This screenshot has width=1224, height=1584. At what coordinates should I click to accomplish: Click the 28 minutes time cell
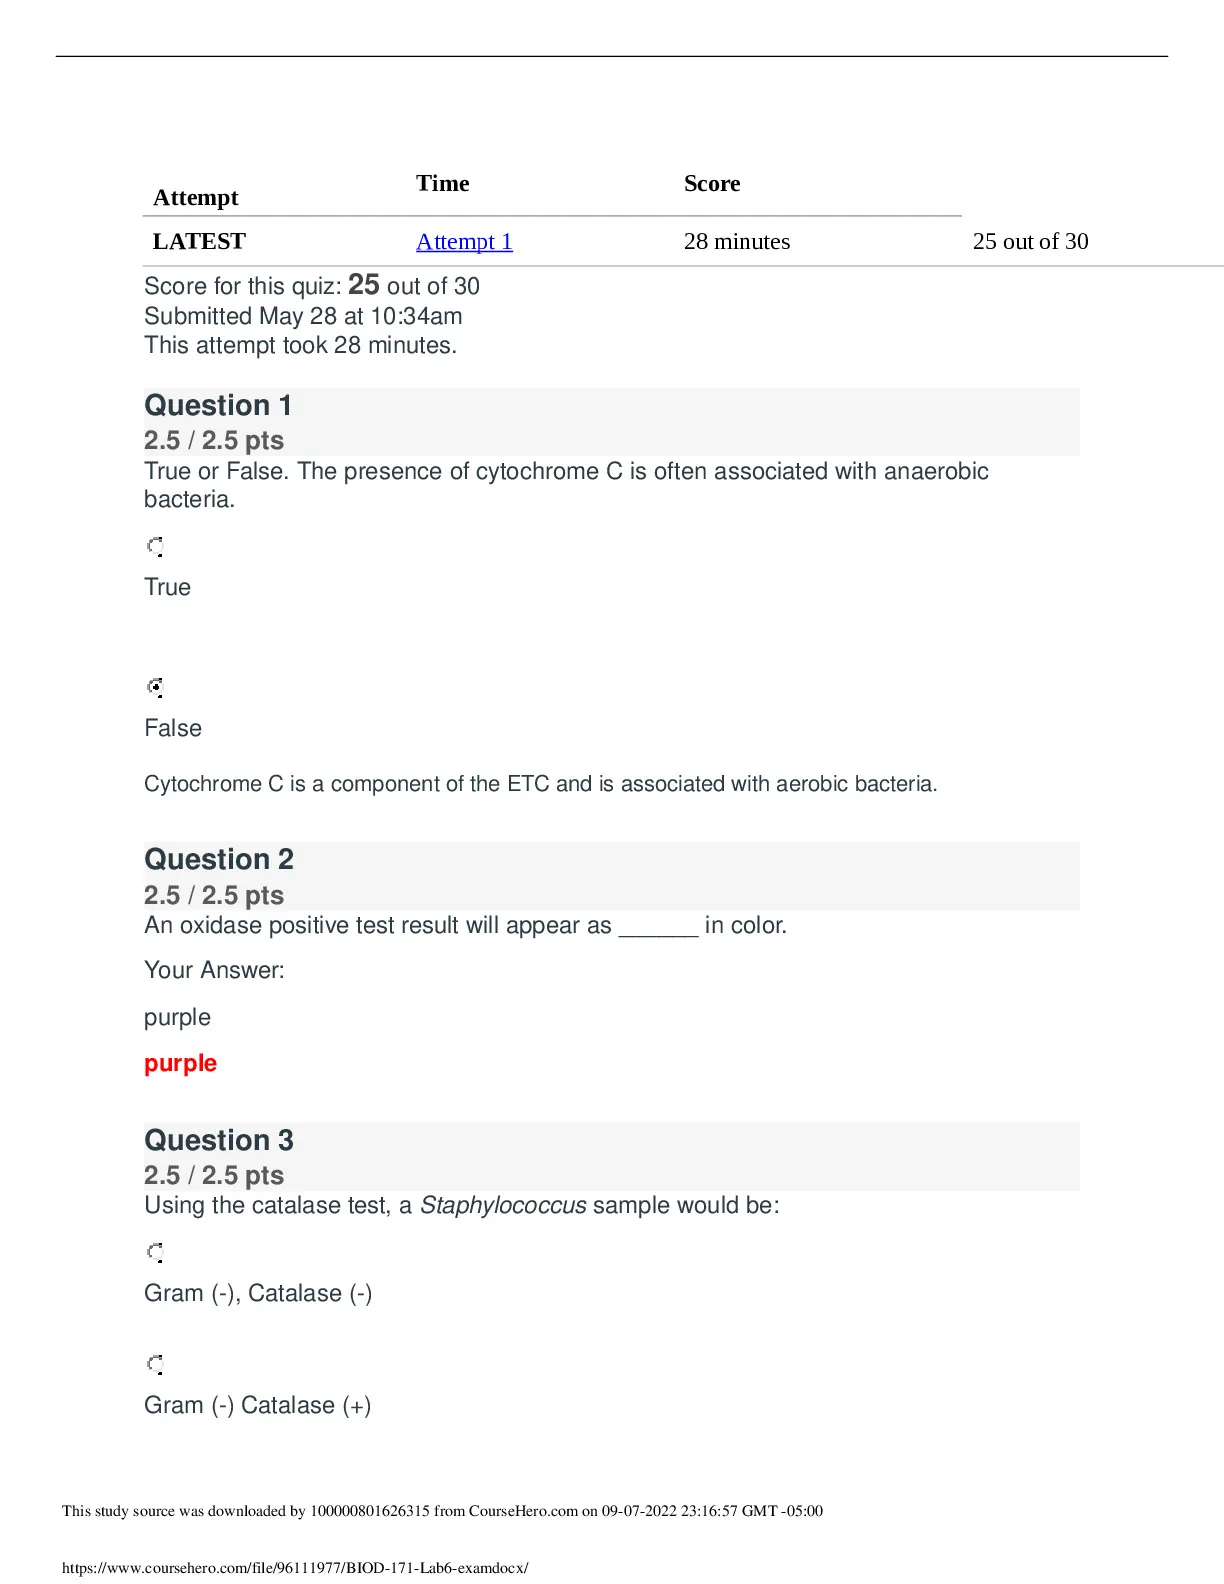coord(737,242)
